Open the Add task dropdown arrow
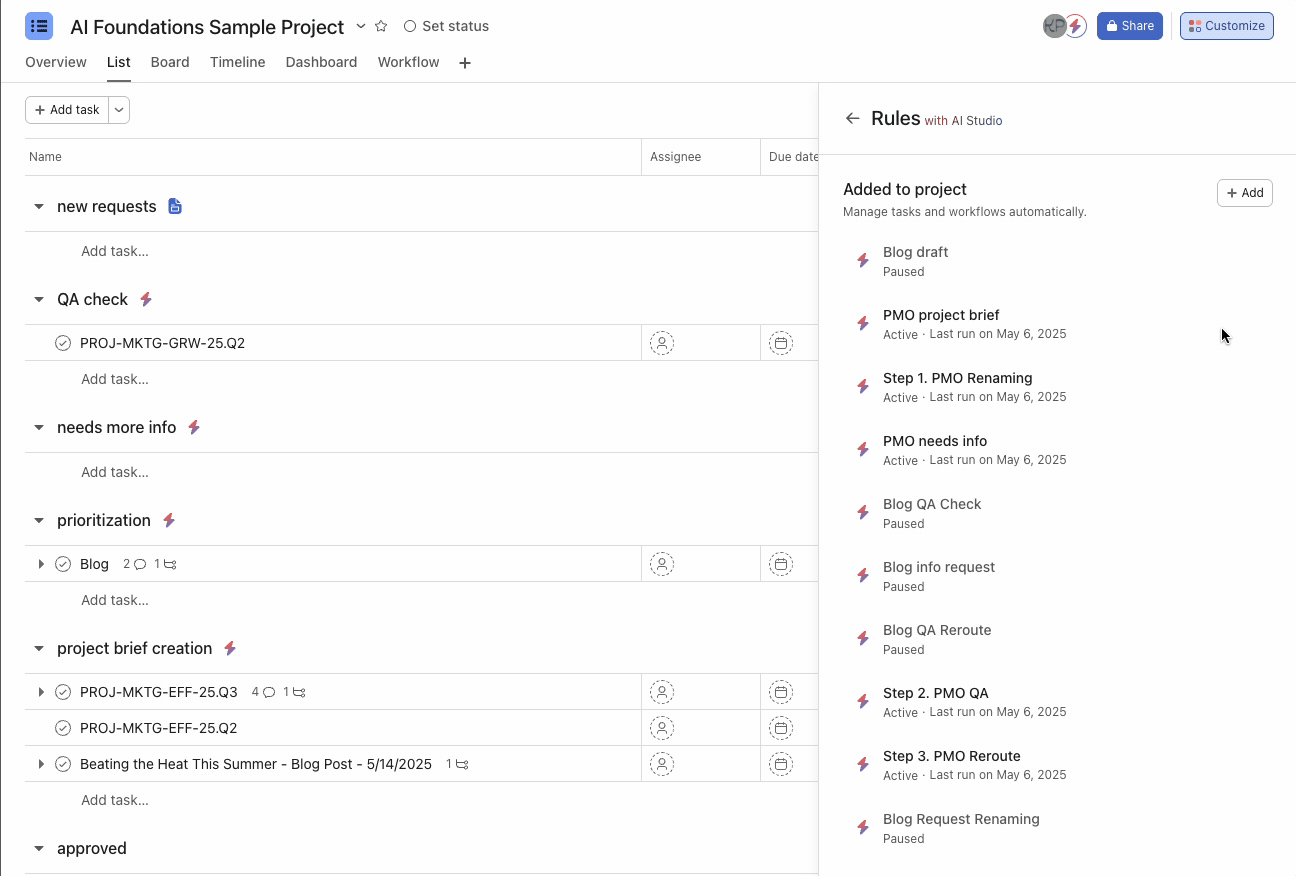The image size is (1296, 876). [x=119, y=110]
